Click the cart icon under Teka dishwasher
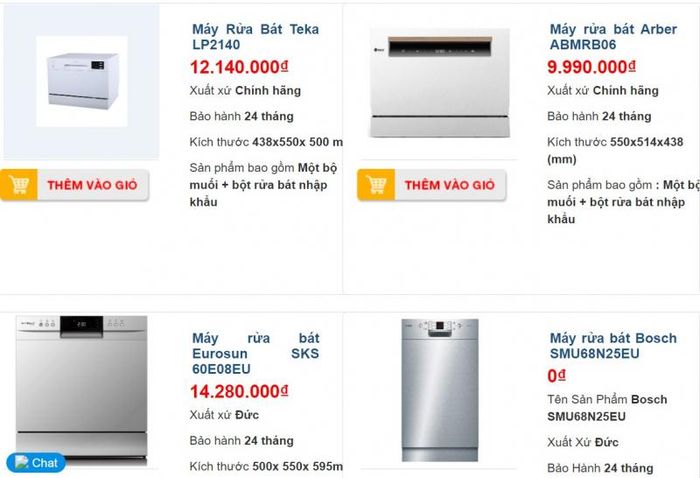 19,184
